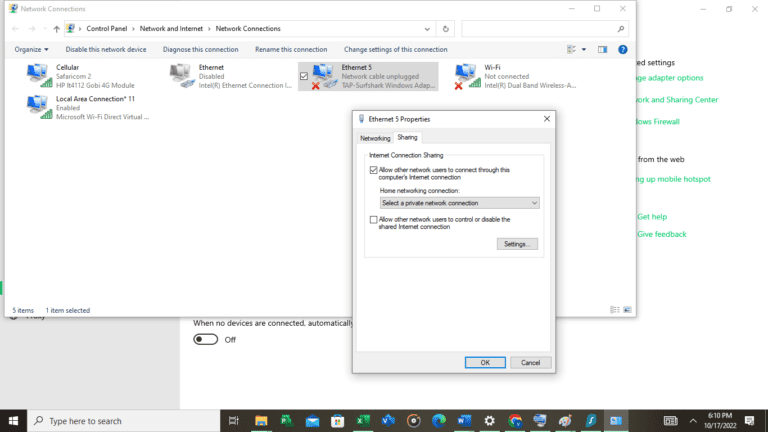Open the change view options dropdown arrow
Screen dimensions: 768x432
coord(584,49)
